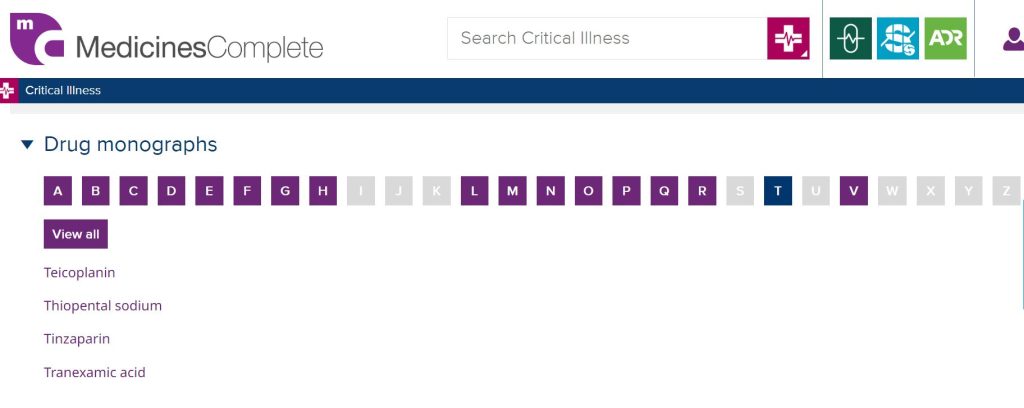Screen dimensions: 1024x408
Task: Click the small cross icon beside Critical Illness
Action: tap(8, 90)
